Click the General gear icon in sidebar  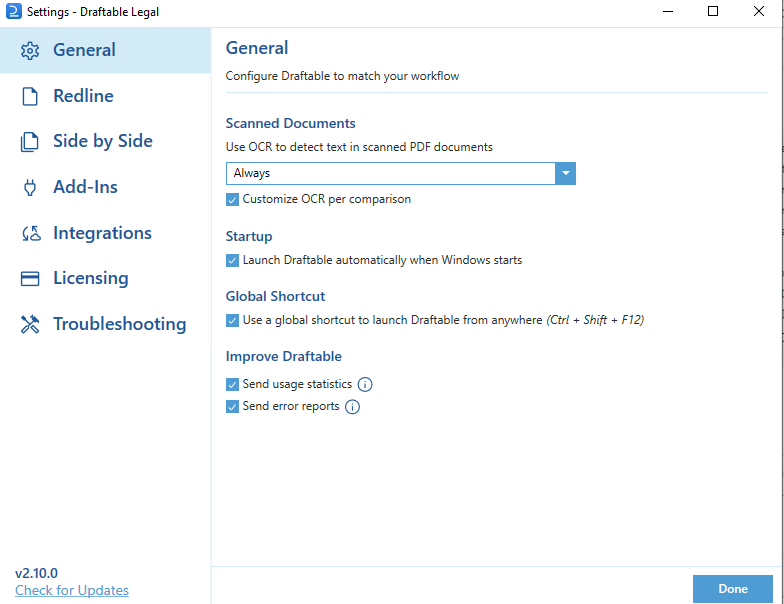click(x=30, y=50)
